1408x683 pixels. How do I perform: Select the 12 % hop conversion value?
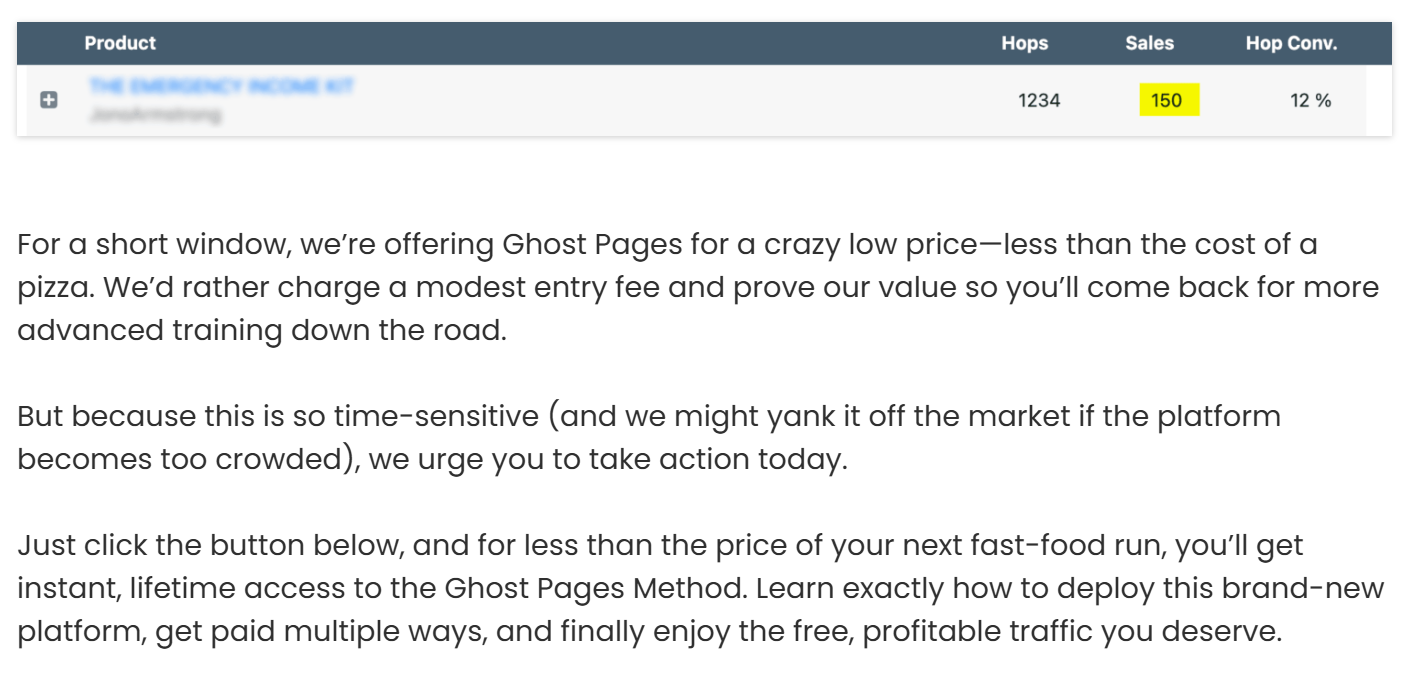tap(1310, 100)
